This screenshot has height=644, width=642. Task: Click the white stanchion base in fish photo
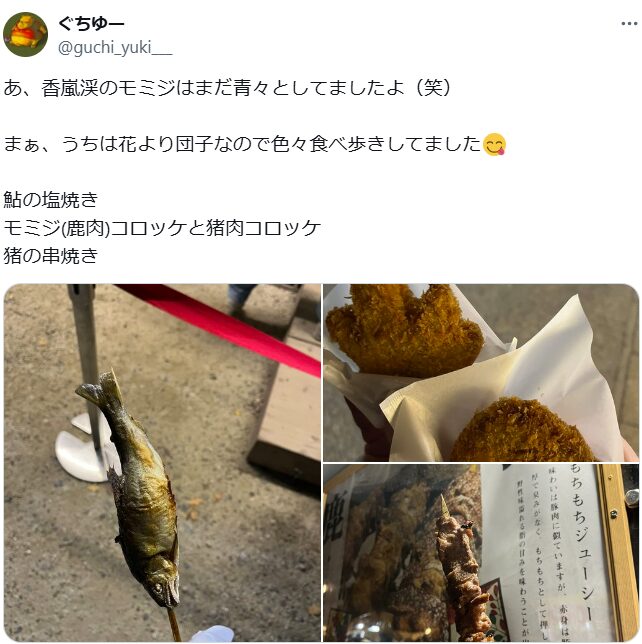tap(82, 448)
